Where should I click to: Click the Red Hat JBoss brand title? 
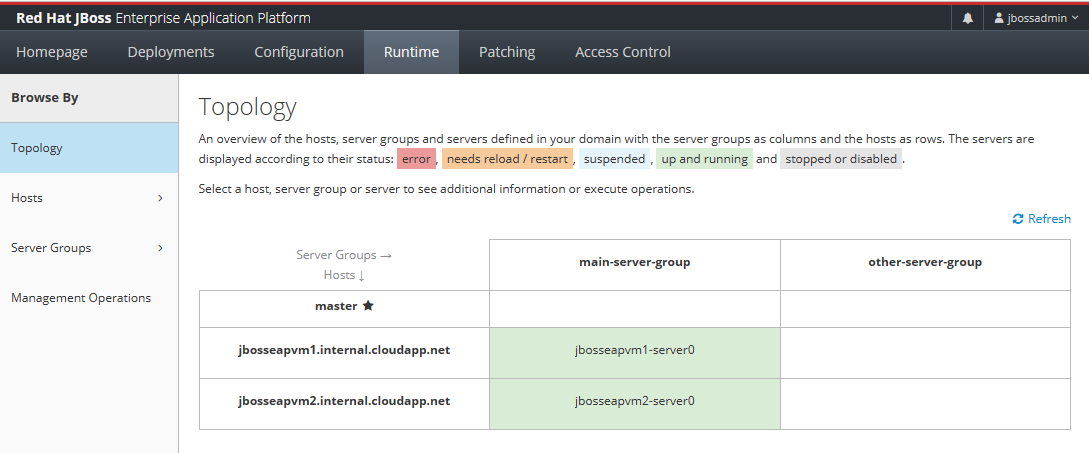163,18
